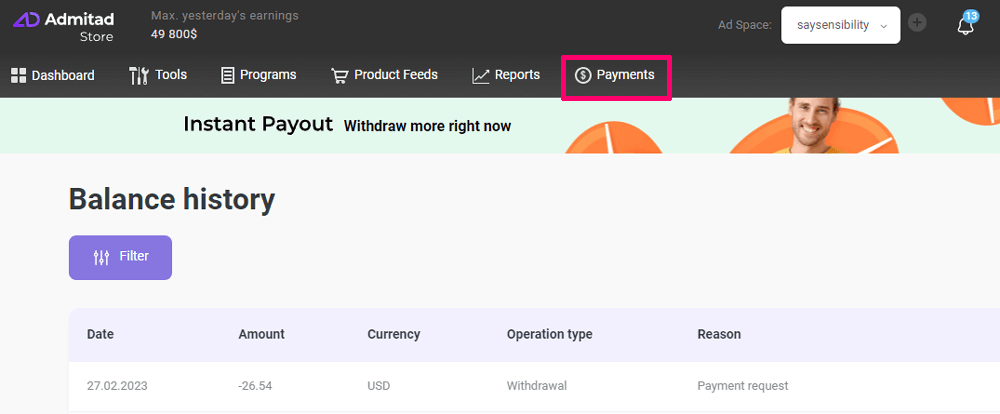
Task: Click the 'Withdraw more right now' banner text
Action: tap(427, 126)
